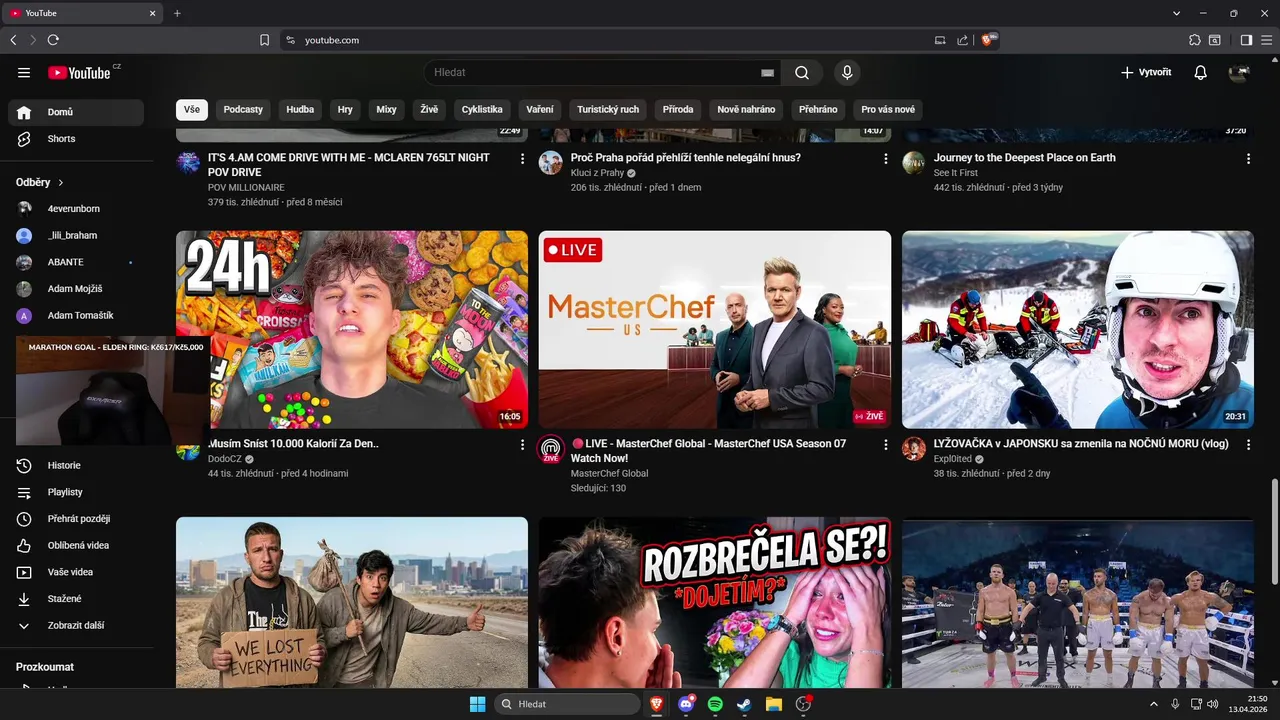Open the We Lost Everything thumbnail
The height and width of the screenshot is (720, 1280).
coord(352,602)
